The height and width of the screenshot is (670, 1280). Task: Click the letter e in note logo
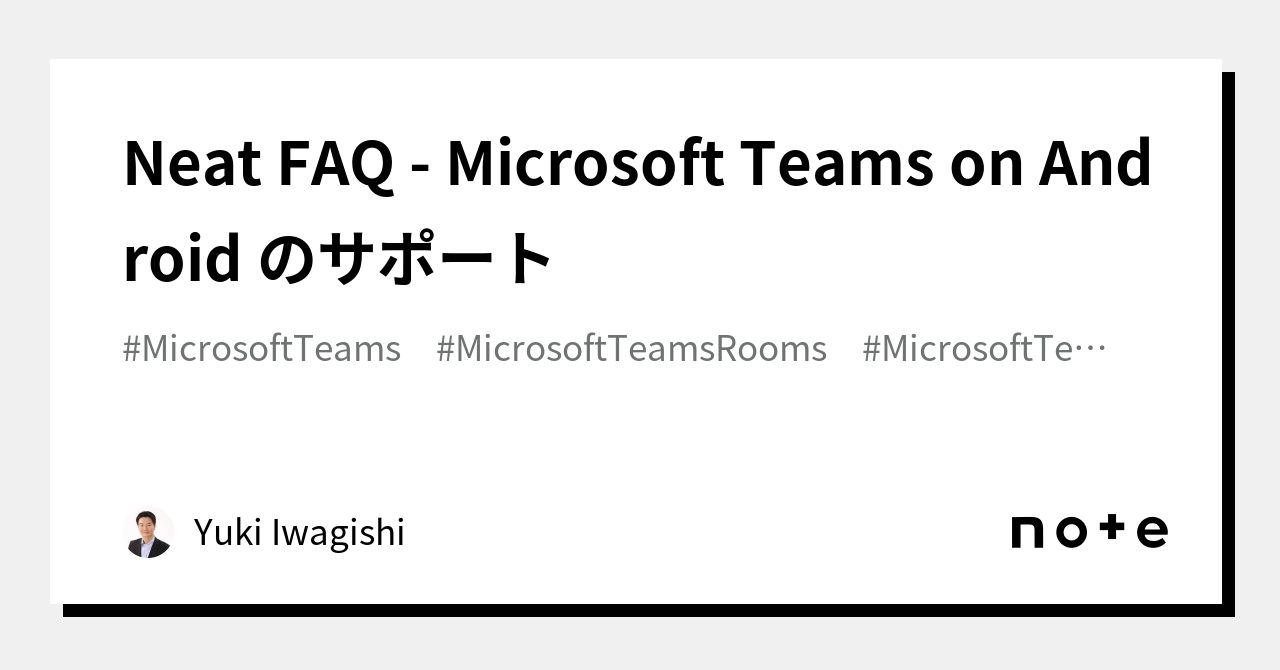[x=1152, y=532]
